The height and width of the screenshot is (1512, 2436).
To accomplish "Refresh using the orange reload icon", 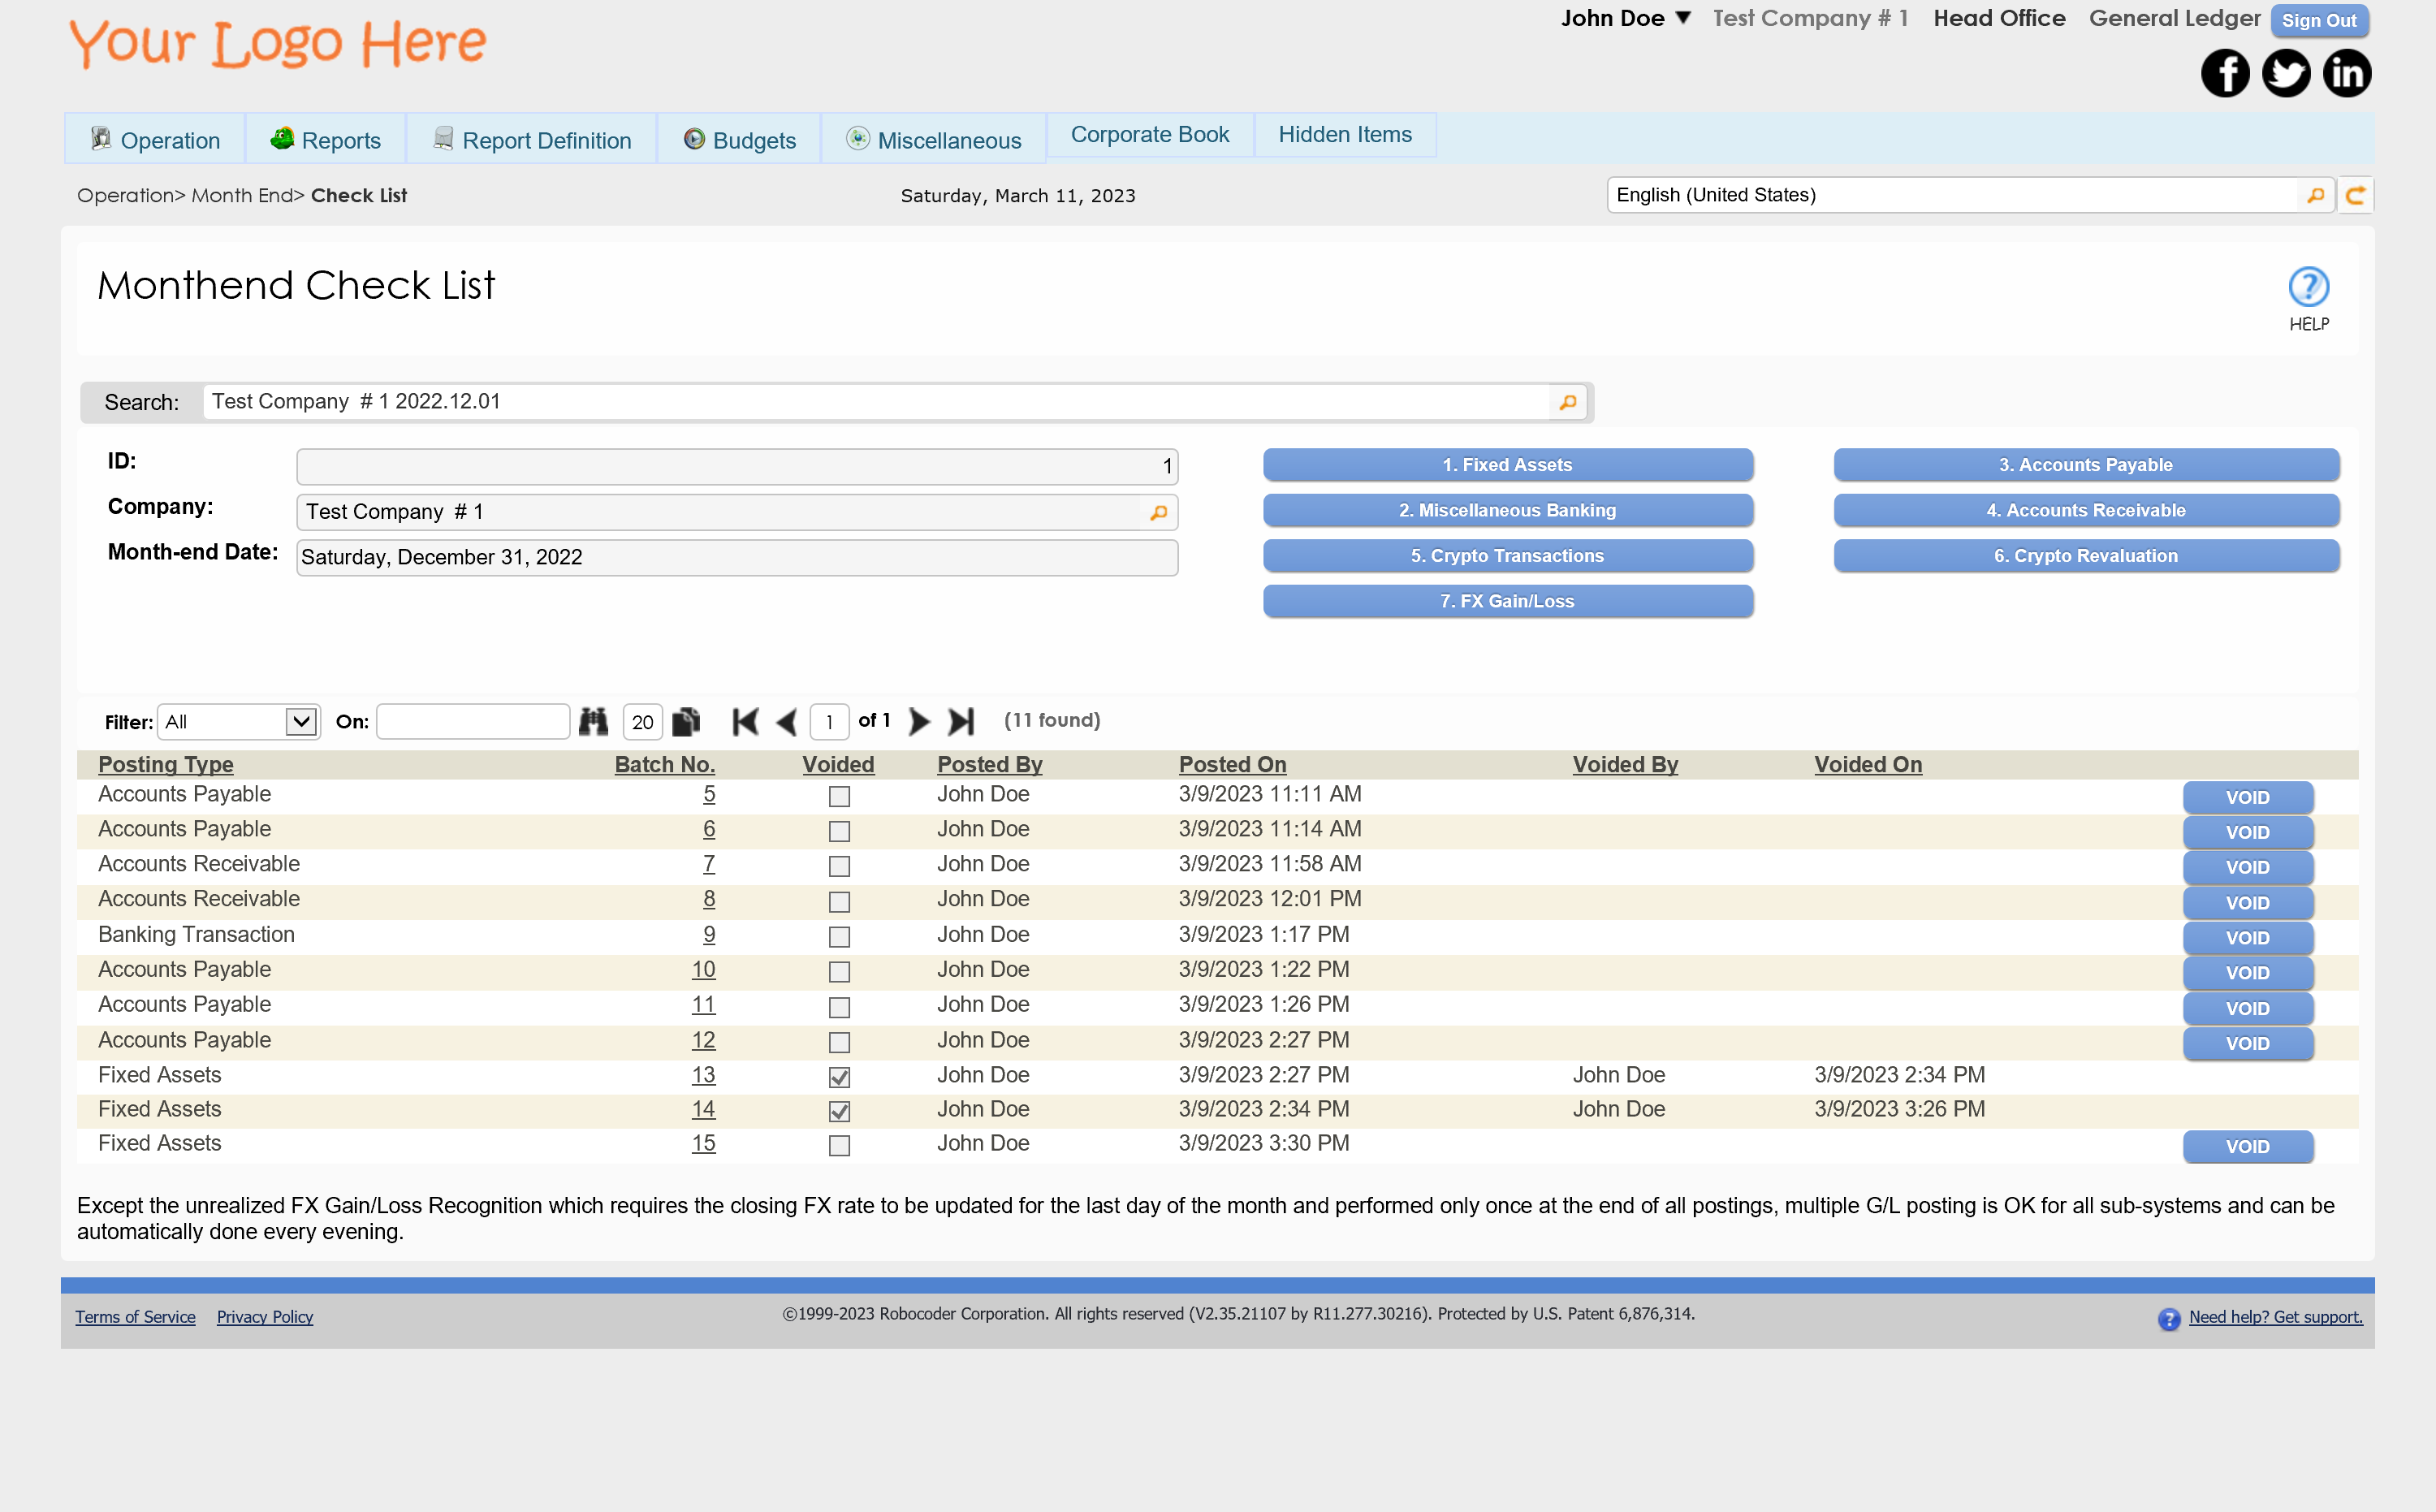I will coord(2355,194).
